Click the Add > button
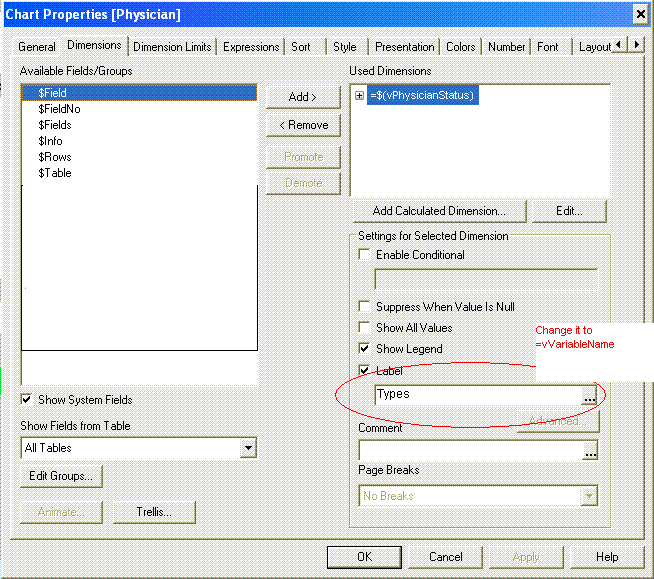 [303, 97]
